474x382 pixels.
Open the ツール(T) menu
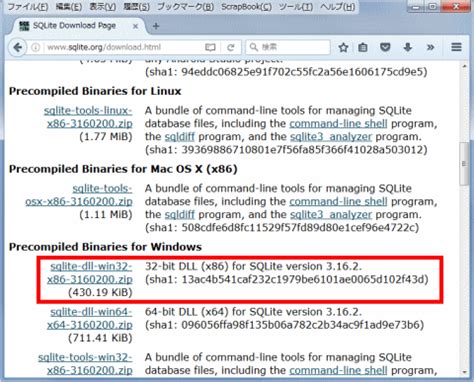296,7
